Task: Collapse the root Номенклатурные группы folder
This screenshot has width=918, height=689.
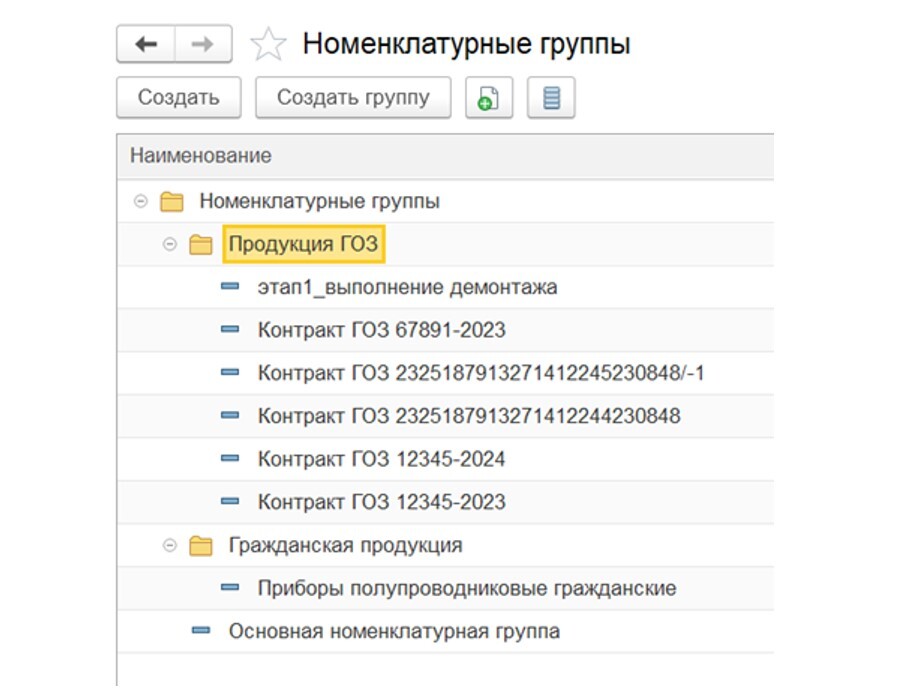Action: click(x=141, y=201)
